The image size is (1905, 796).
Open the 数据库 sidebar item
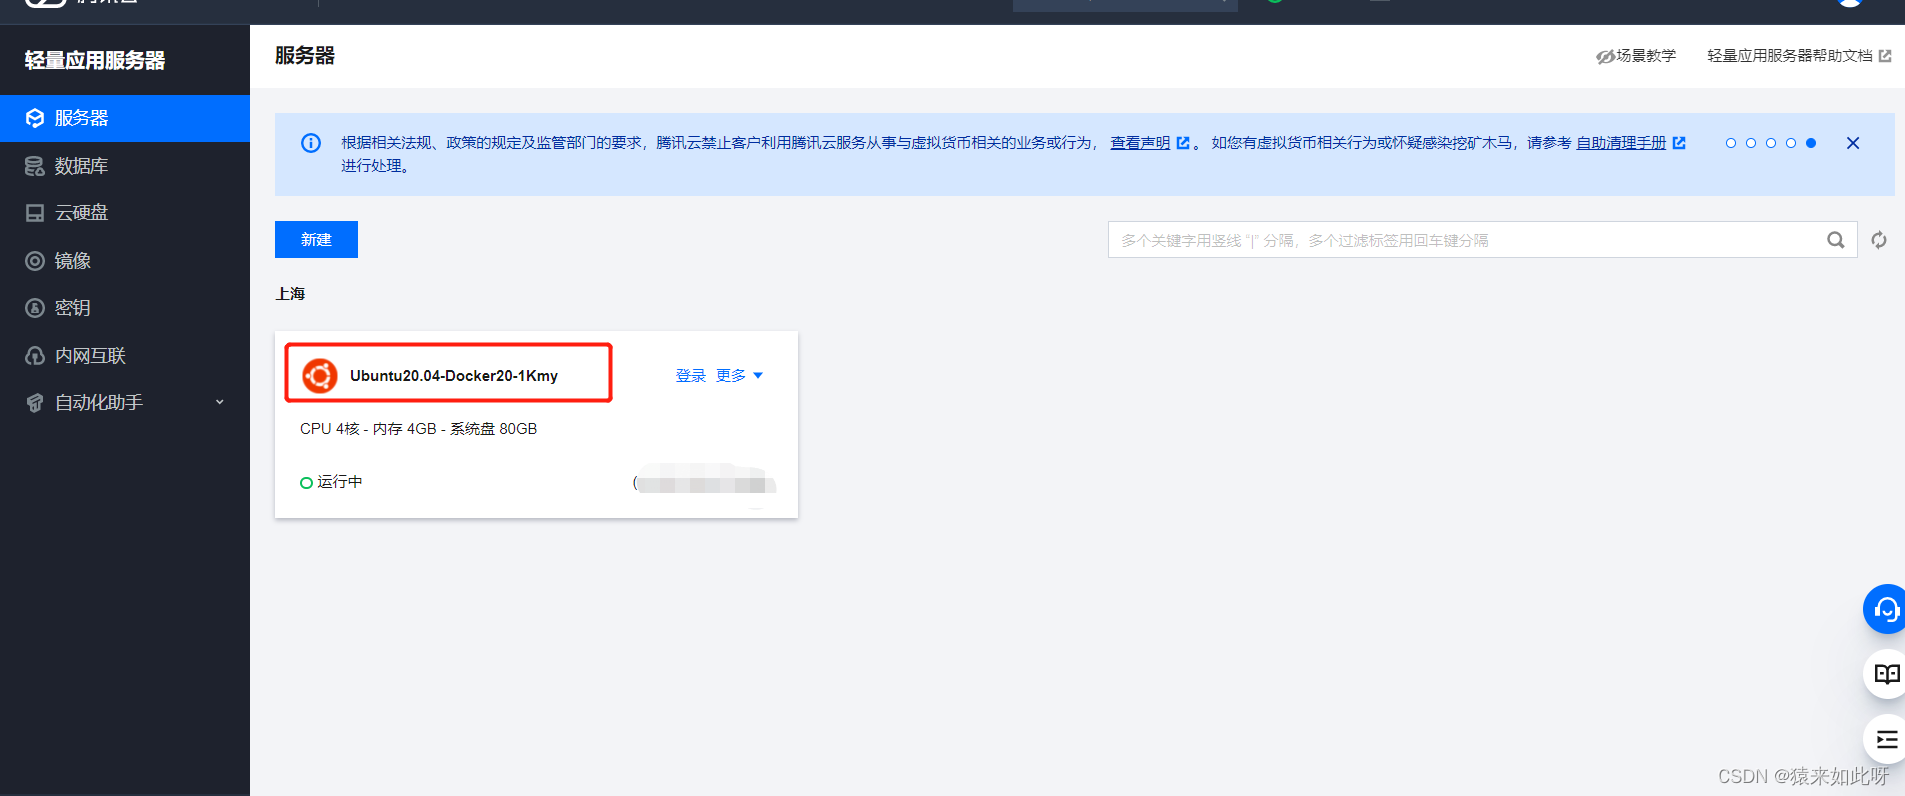click(124, 166)
